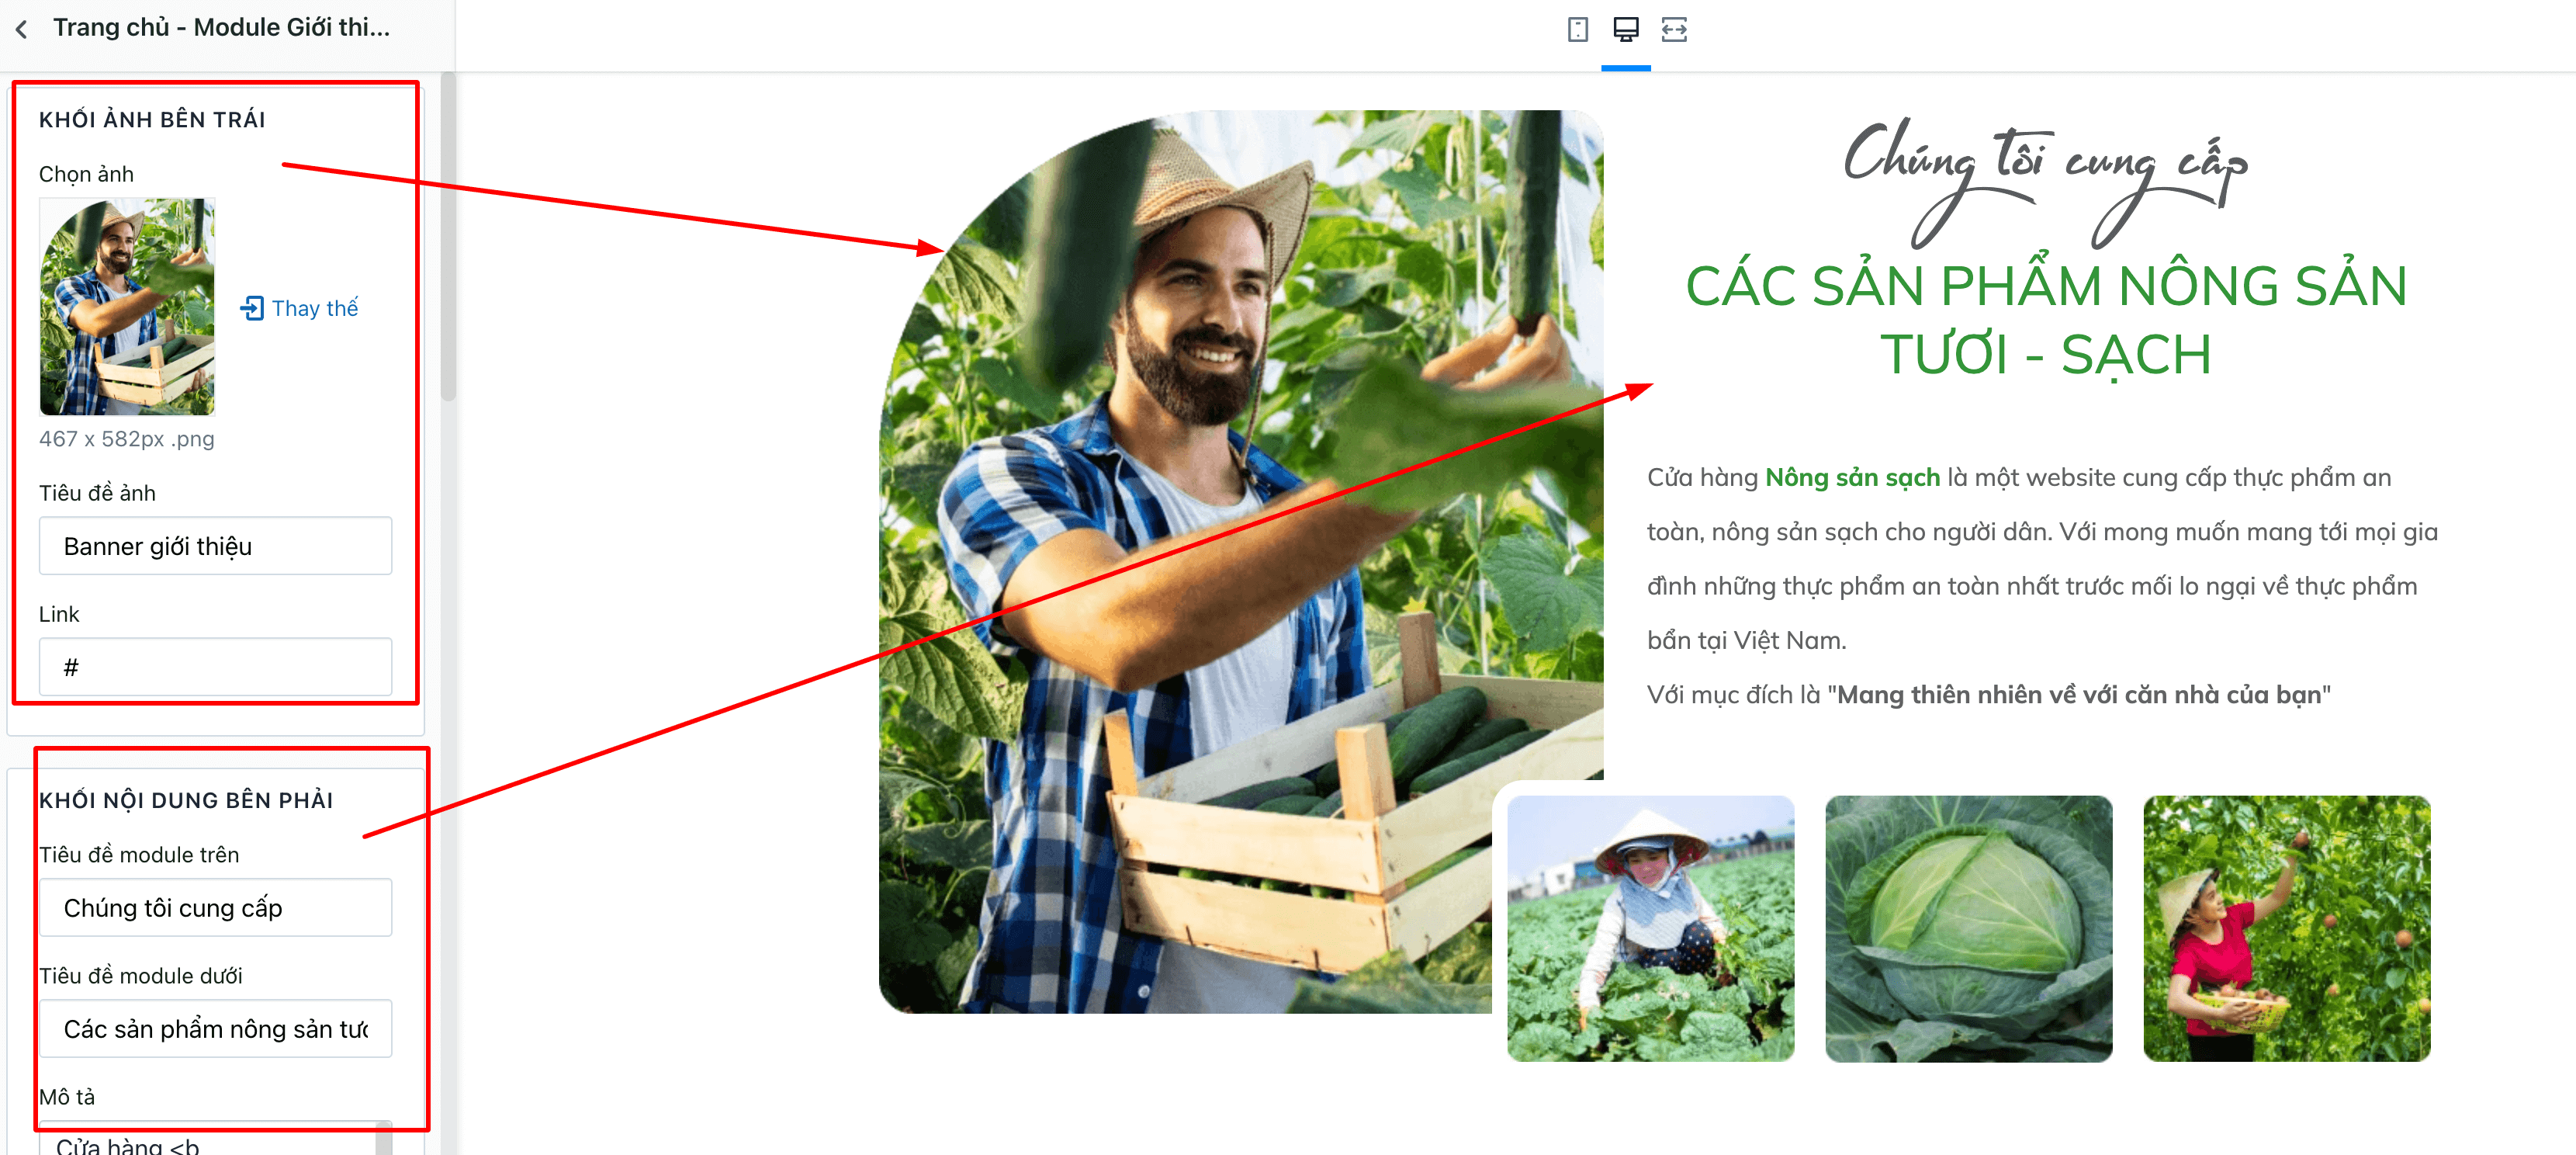Select the farmer thumbnail under Chọn ảnh
The image size is (2576, 1155).
(127, 306)
